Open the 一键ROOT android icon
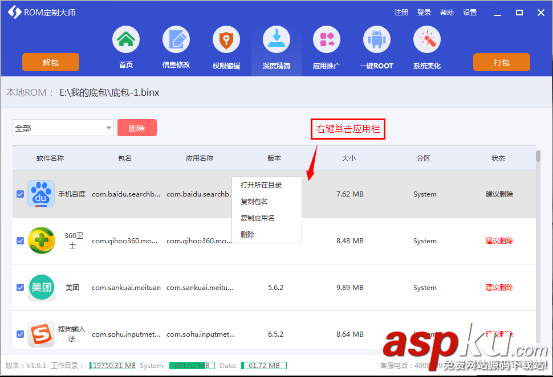553x377 pixels. 377,39
